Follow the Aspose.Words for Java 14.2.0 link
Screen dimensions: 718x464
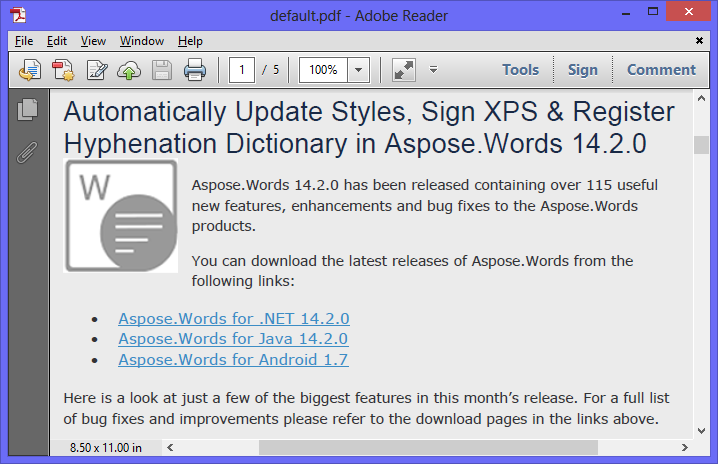[233, 338]
